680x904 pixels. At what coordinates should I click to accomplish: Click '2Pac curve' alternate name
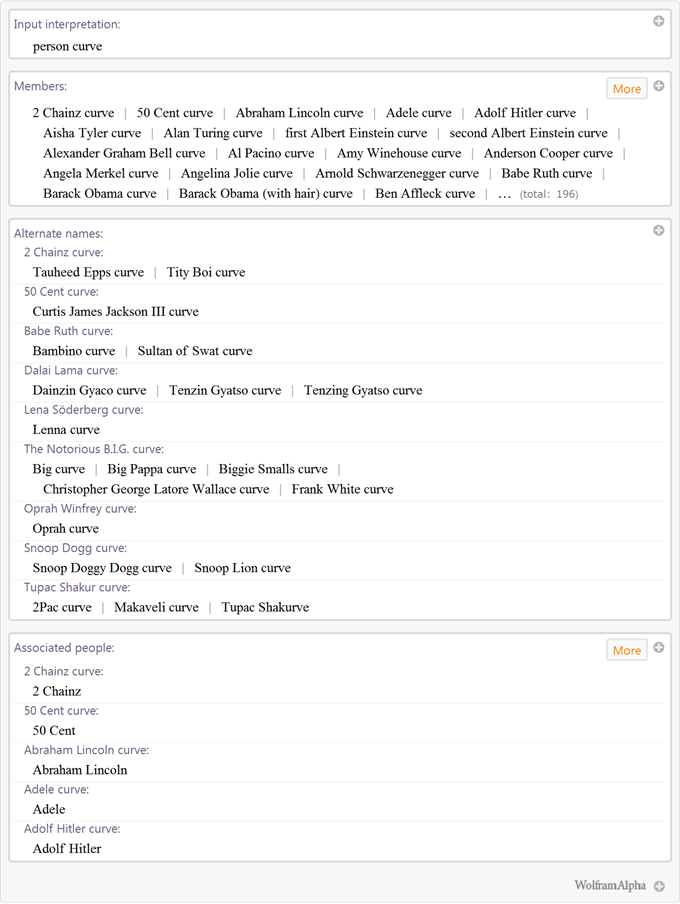(62, 608)
